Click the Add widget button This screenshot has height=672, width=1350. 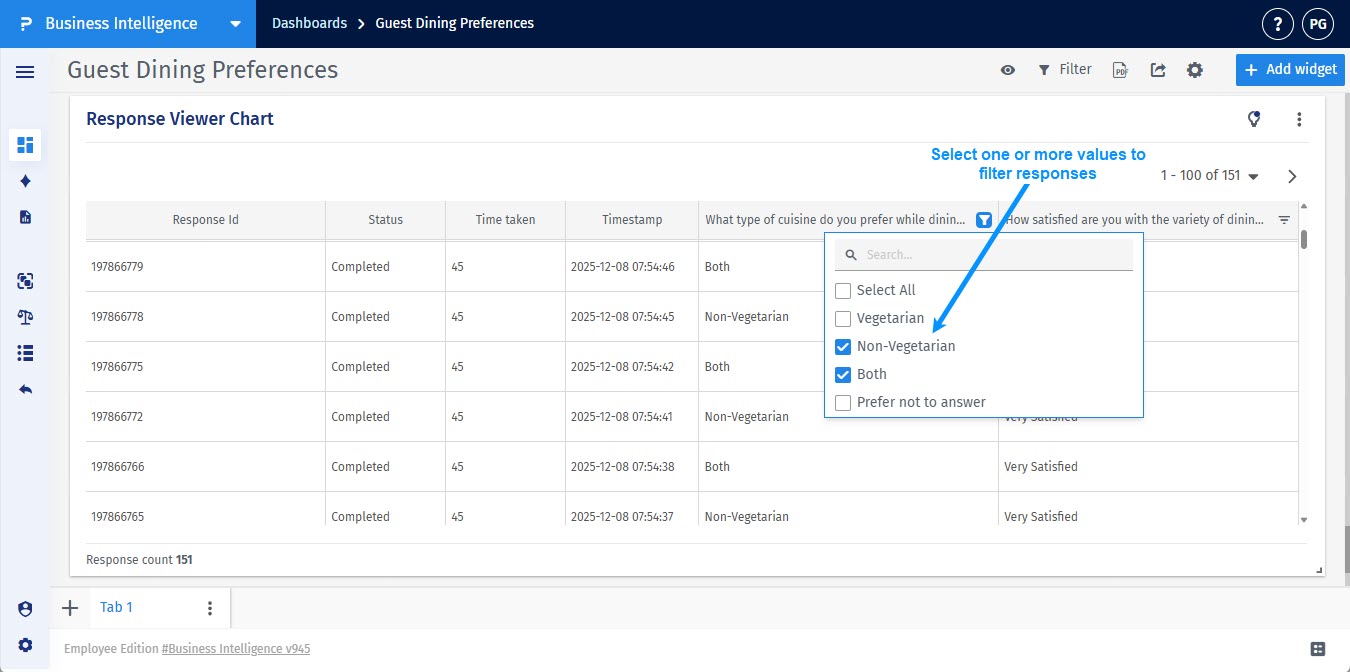click(x=1290, y=69)
